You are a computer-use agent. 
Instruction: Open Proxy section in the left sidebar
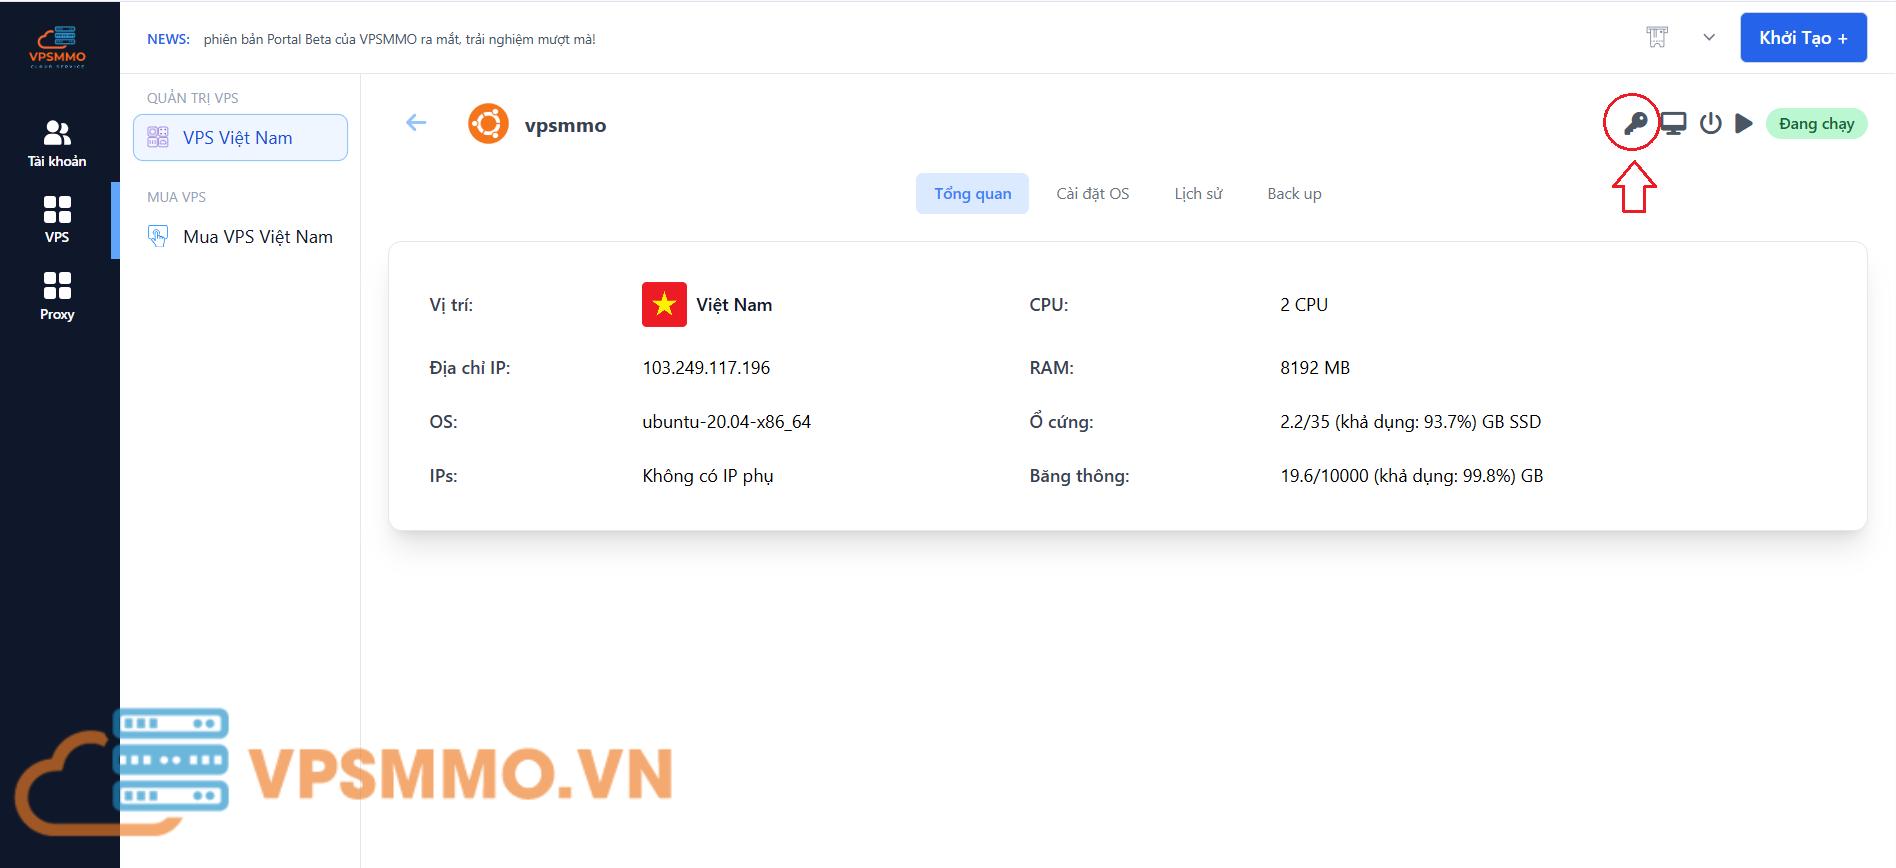pyautogui.click(x=57, y=297)
